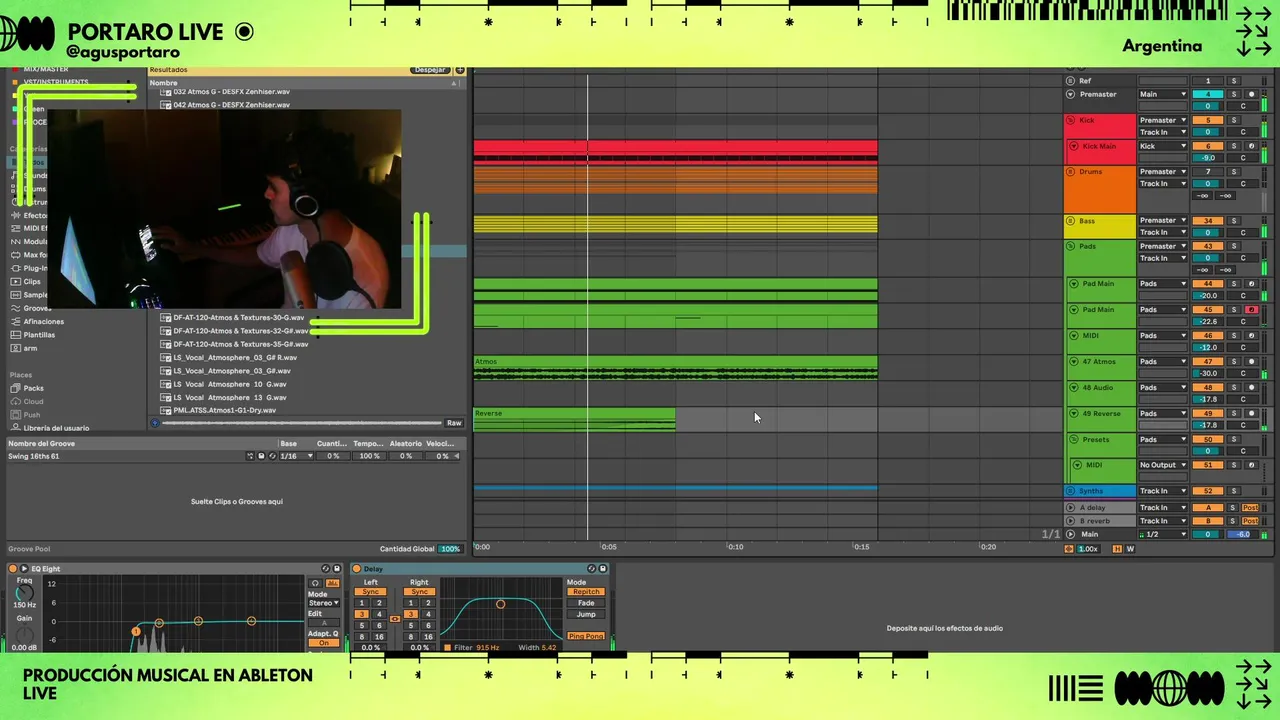Arm the 48 Audio track
Image resolution: width=1280 pixels, height=720 pixels.
(1251, 387)
